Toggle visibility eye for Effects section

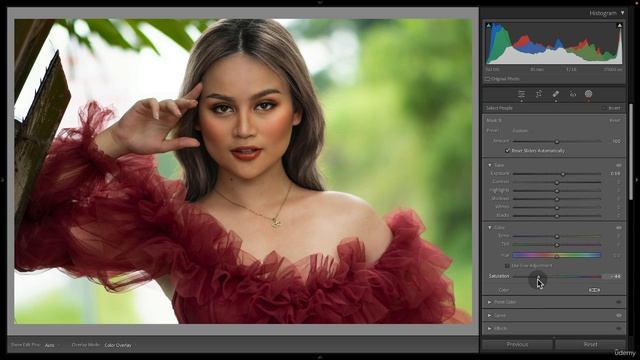(619, 329)
